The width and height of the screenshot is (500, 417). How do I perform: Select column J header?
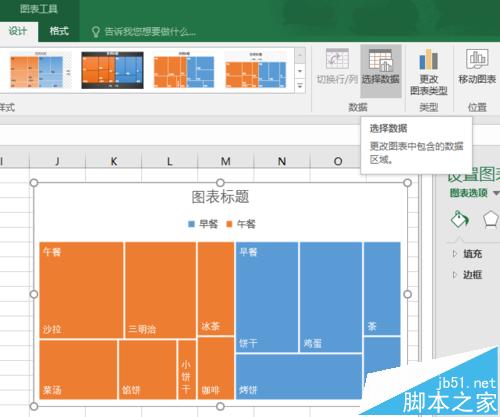(x=57, y=161)
